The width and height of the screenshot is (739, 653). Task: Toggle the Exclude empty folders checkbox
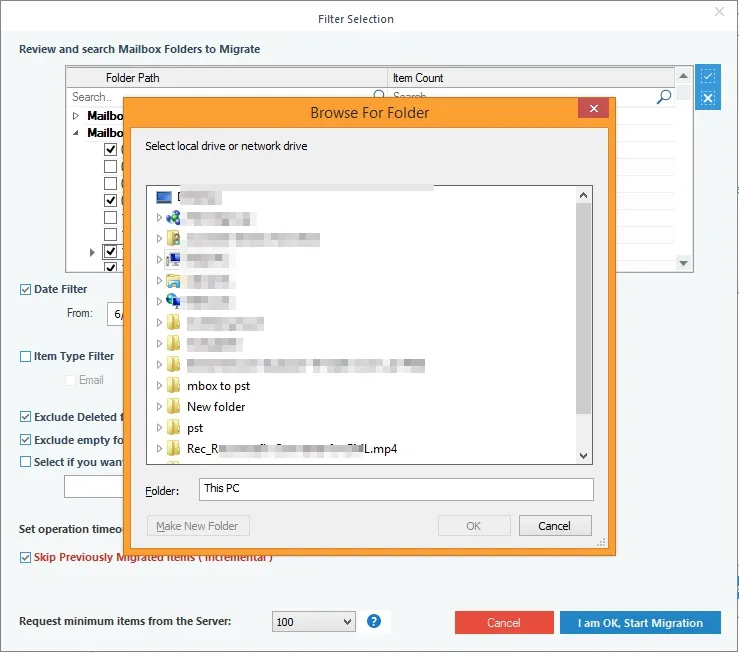coord(25,440)
